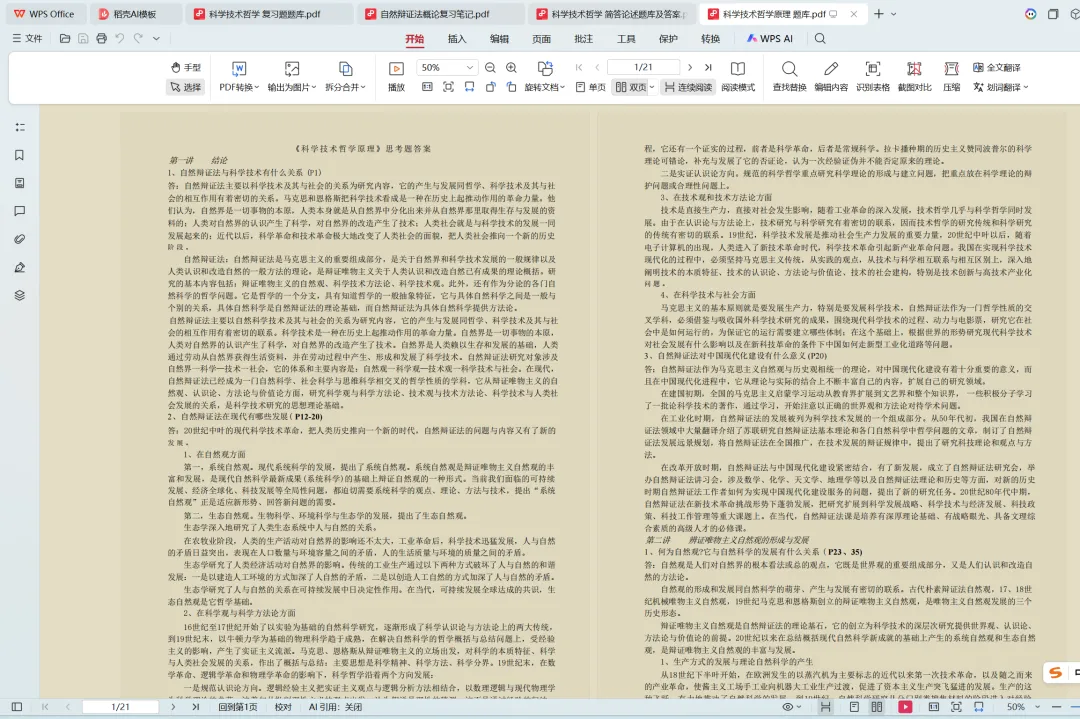
Task: Open the comments panel in sidebar
Action: point(19,211)
